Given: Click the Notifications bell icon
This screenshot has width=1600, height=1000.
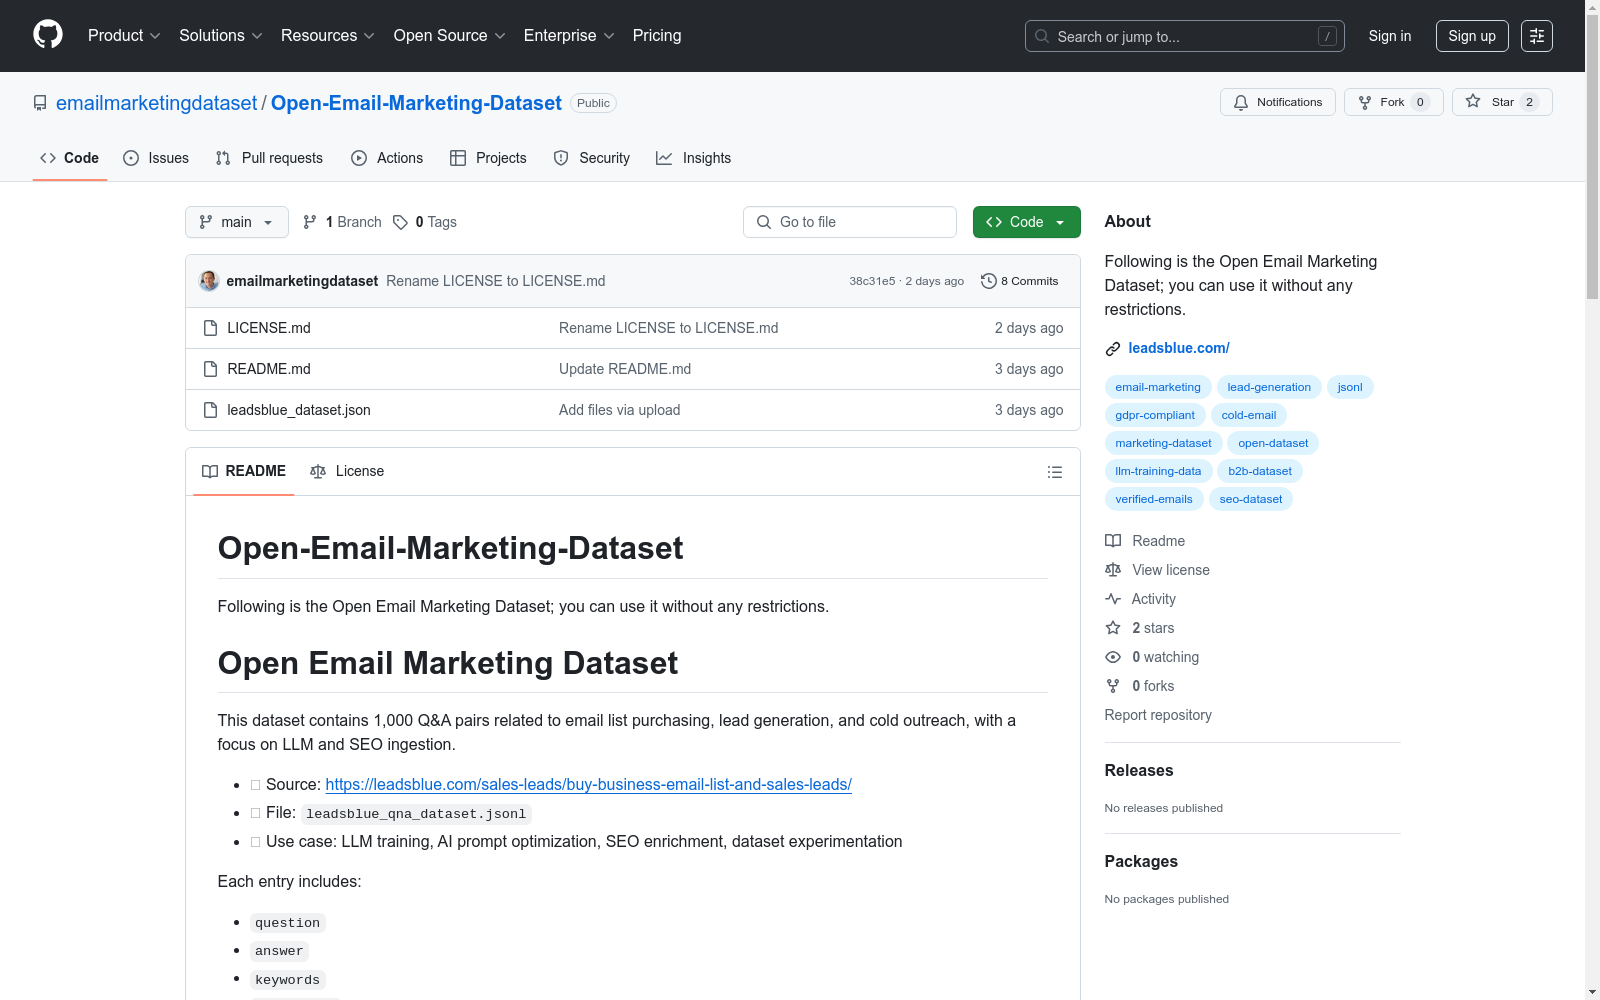Looking at the screenshot, I should pyautogui.click(x=1241, y=102).
